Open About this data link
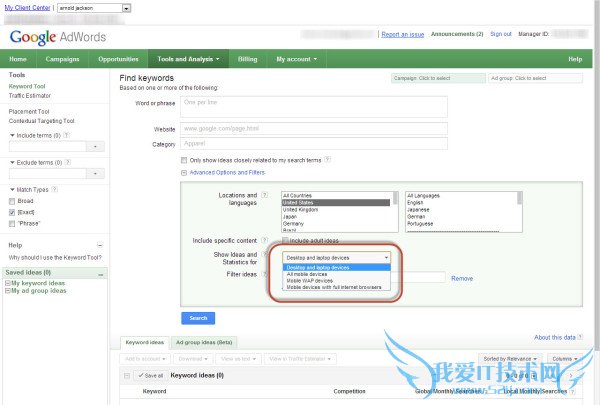This screenshot has height=405, width=600. 554,337
